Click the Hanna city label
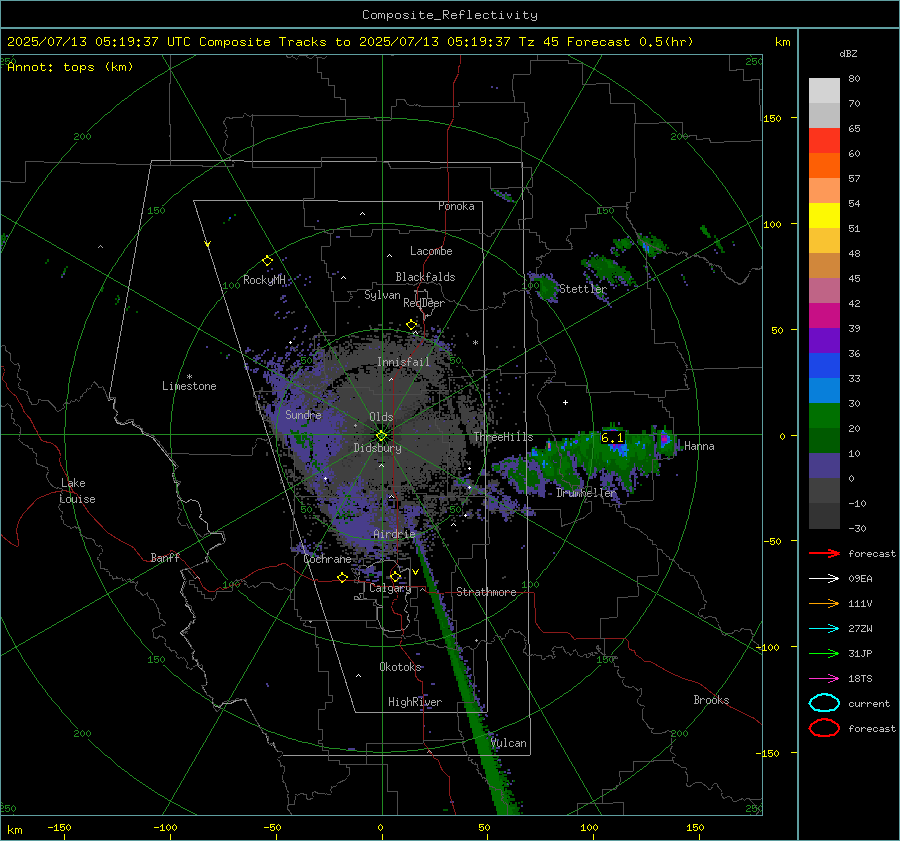900x841 pixels. [x=699, y=446]
